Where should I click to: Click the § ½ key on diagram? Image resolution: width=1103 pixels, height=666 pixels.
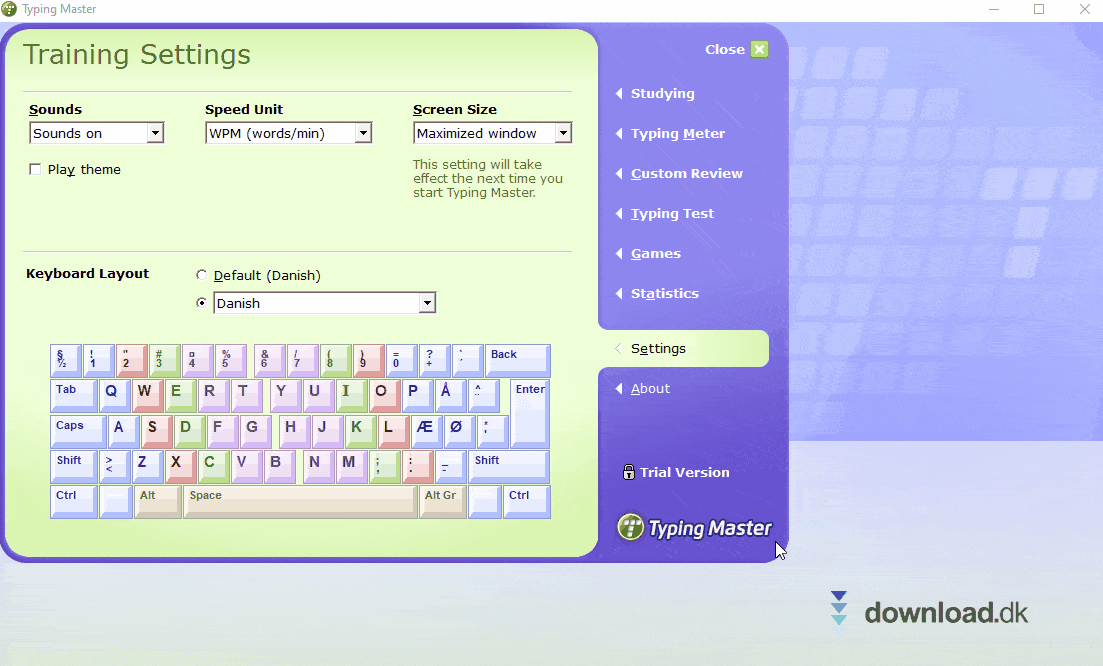(66, 360)
